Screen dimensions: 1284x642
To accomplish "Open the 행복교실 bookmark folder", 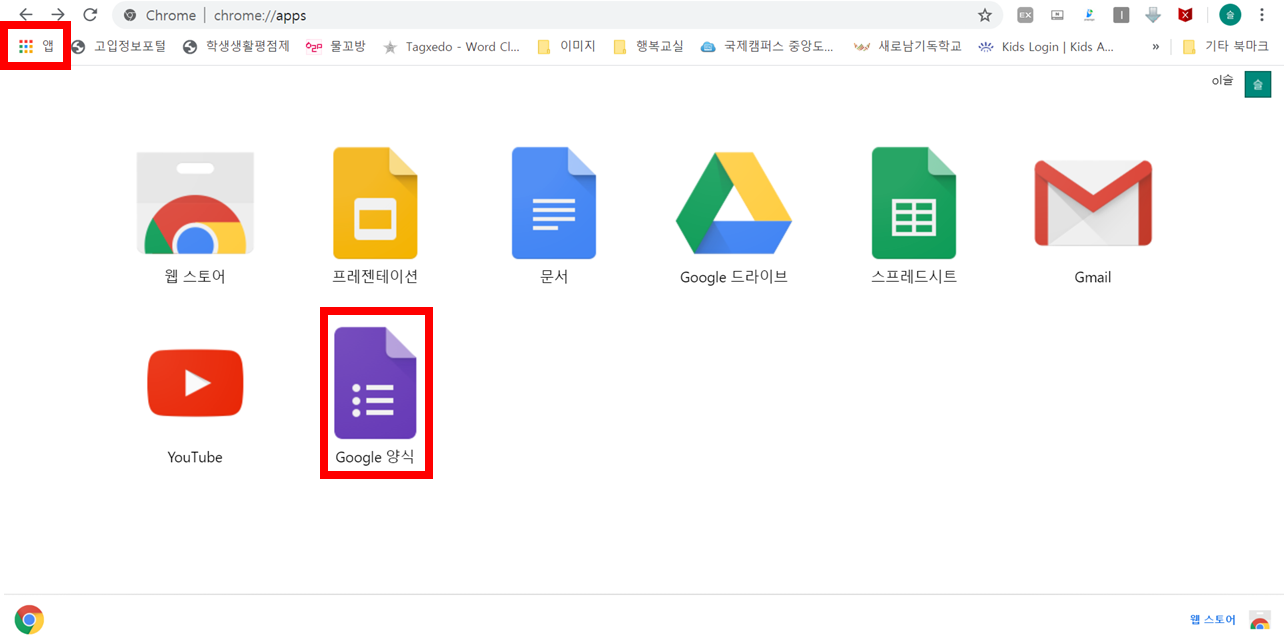I will (648, 46).
